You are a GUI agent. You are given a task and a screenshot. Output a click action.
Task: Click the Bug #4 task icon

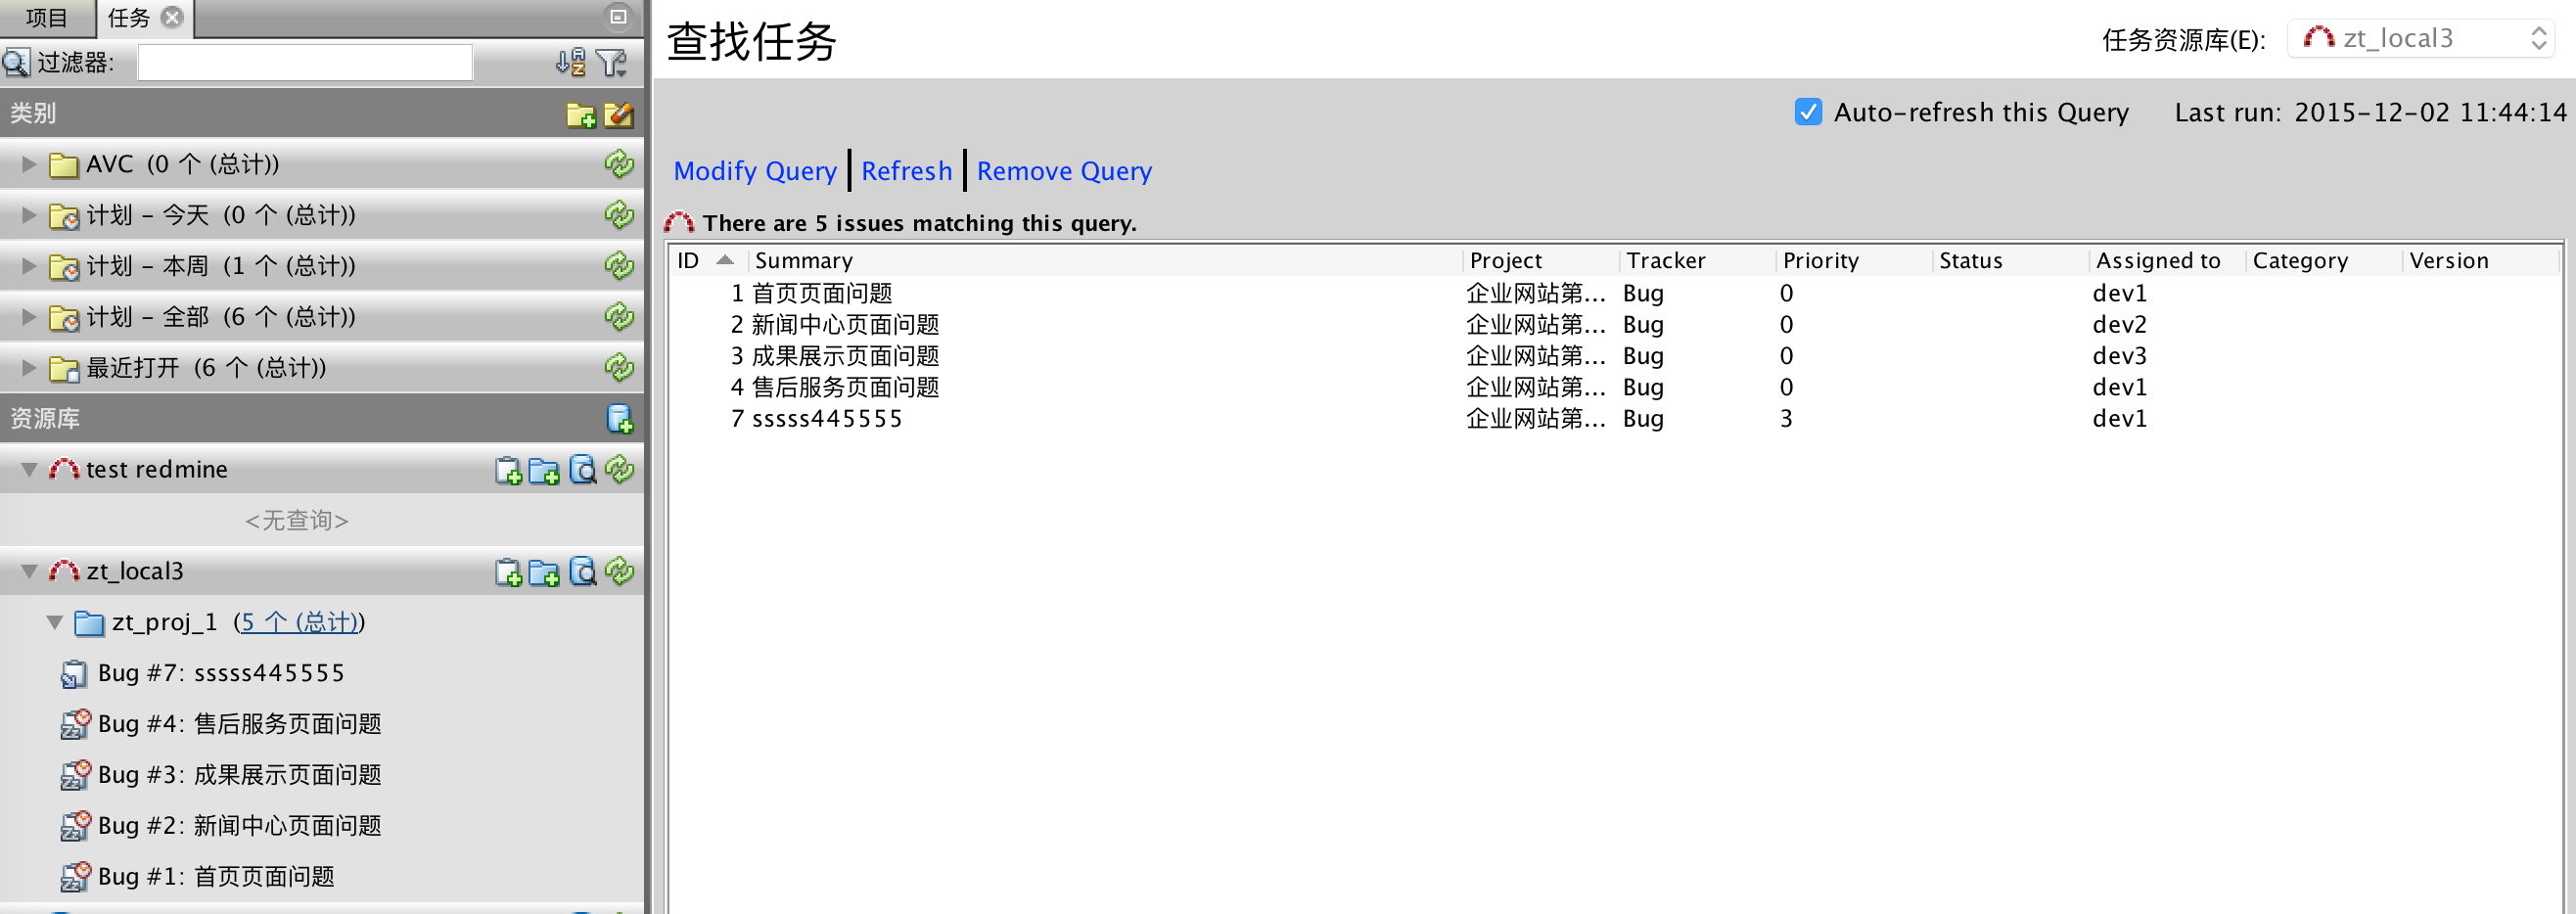tap(75, 725)
